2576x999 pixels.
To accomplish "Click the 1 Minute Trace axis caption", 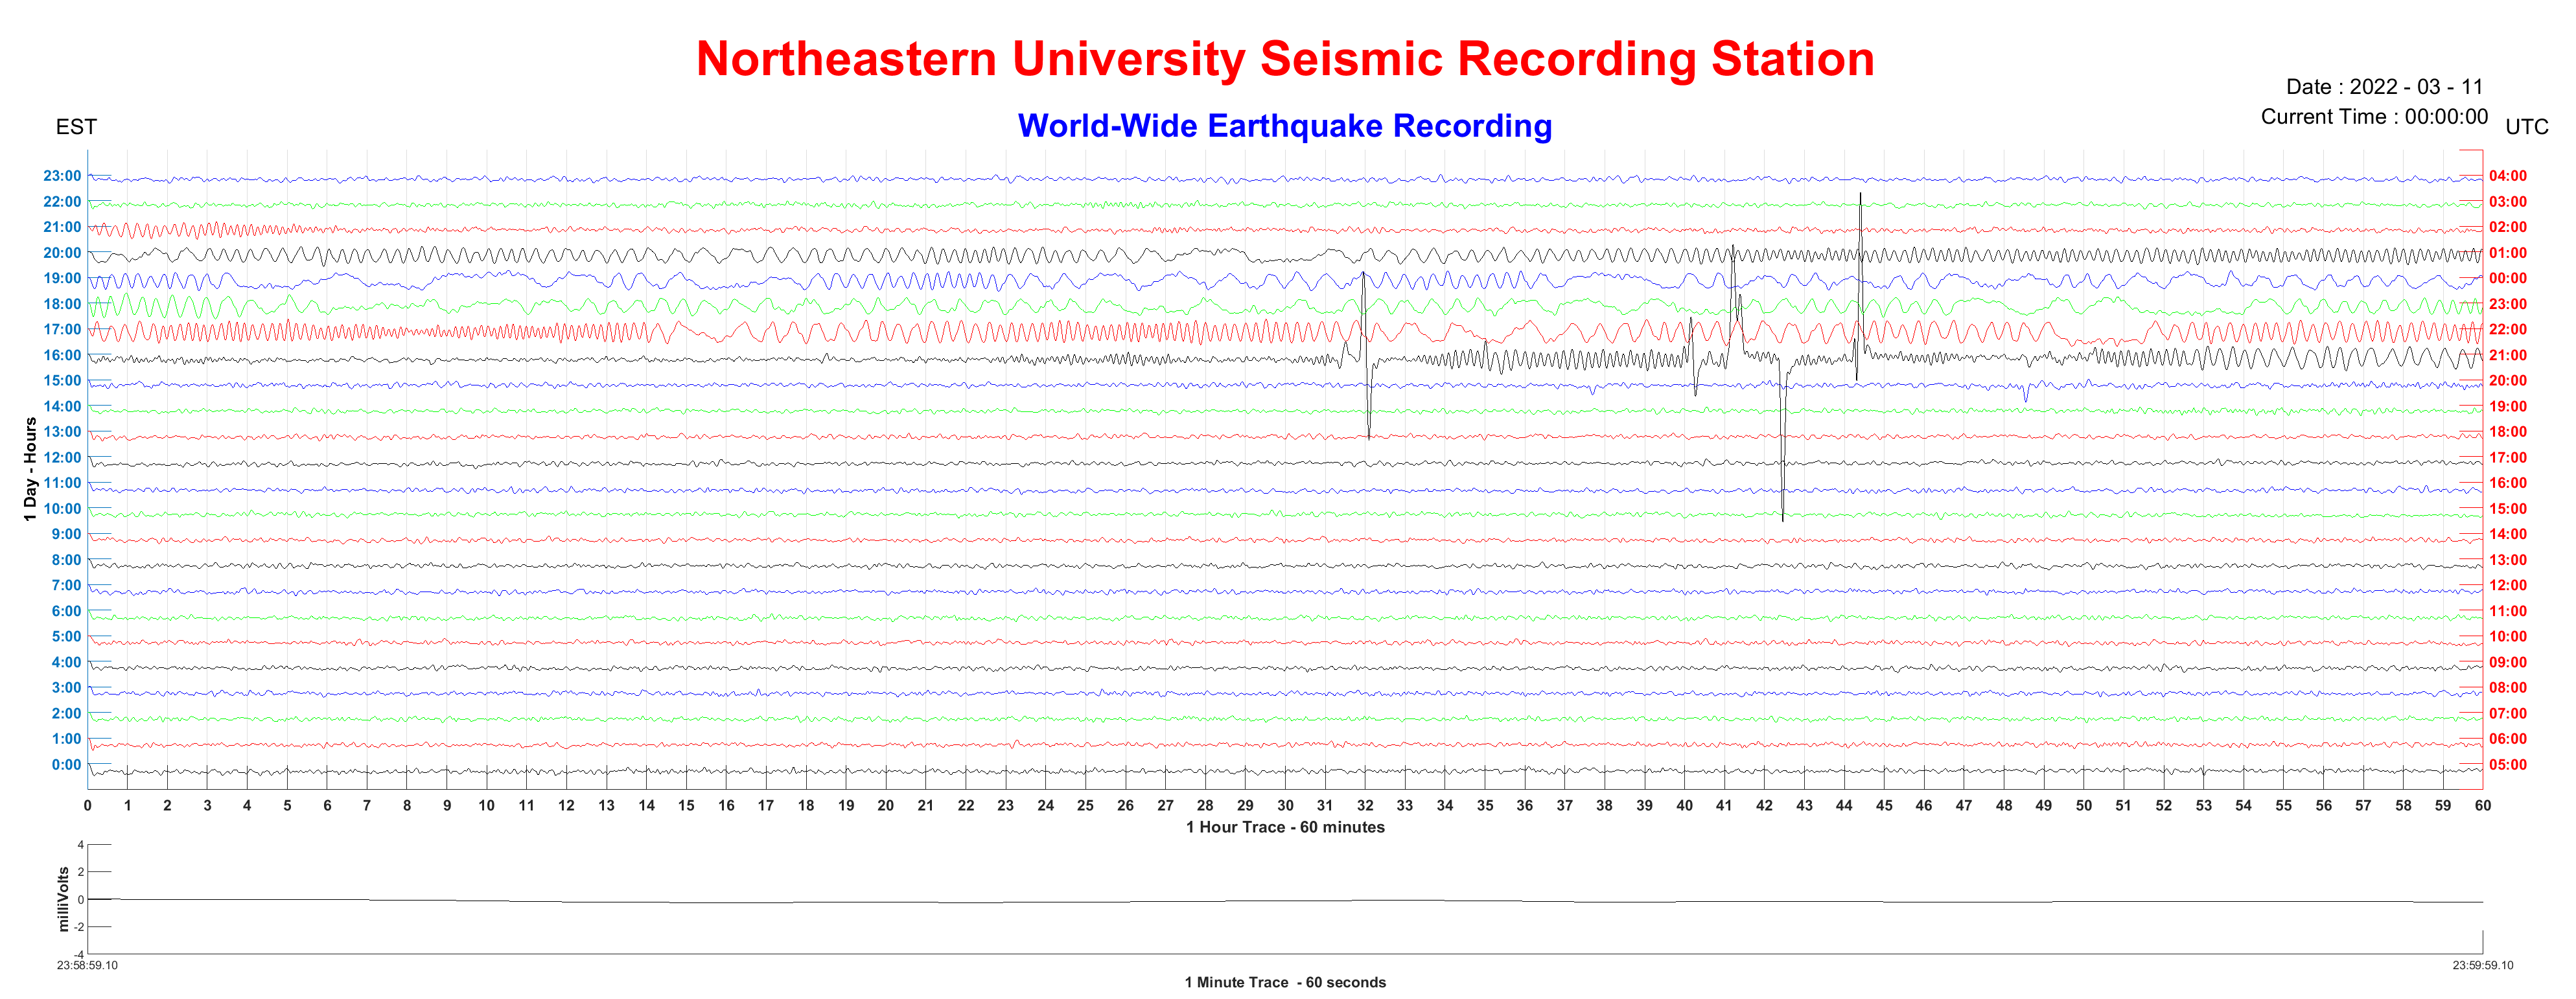I will [x=1285, y=982].
